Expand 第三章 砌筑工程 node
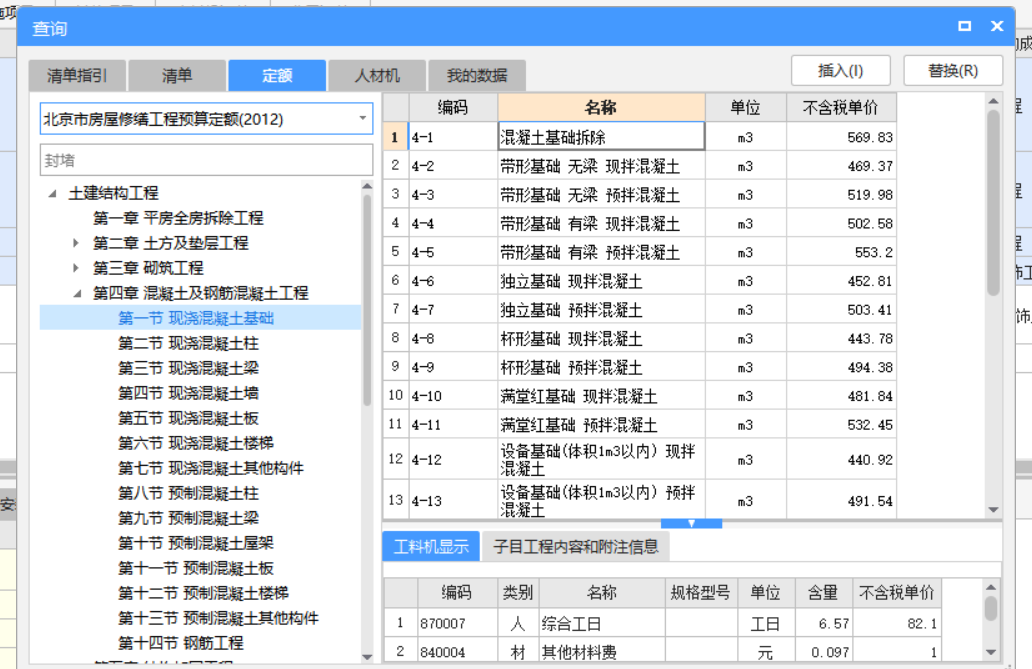The height and width of the screenshot is (669, 1032). point(76,268)
